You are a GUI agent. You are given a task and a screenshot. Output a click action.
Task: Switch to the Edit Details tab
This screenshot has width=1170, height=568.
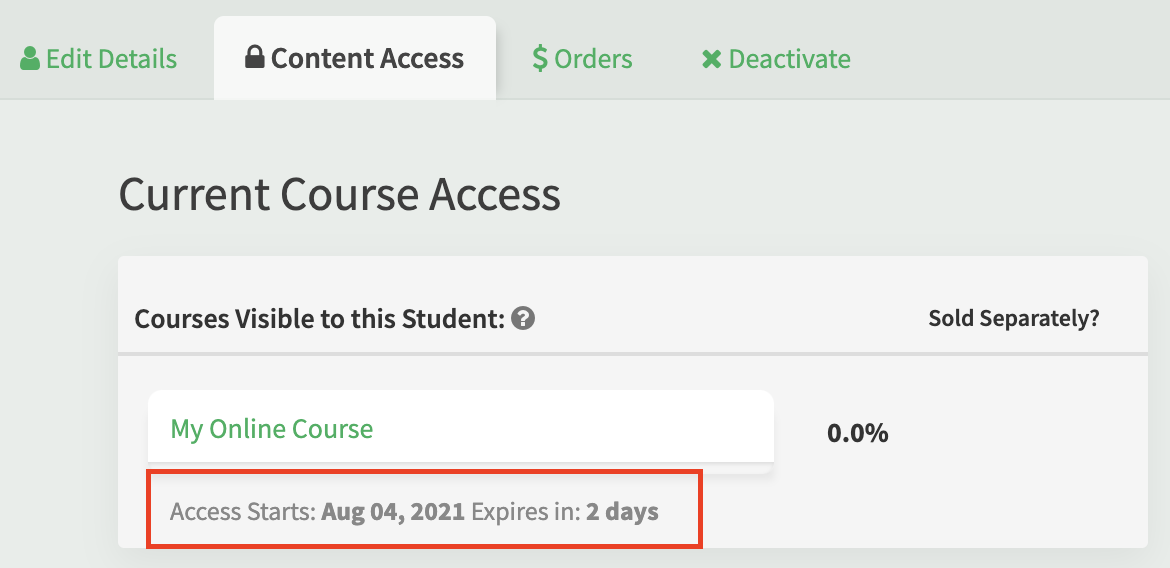(98, 58)
